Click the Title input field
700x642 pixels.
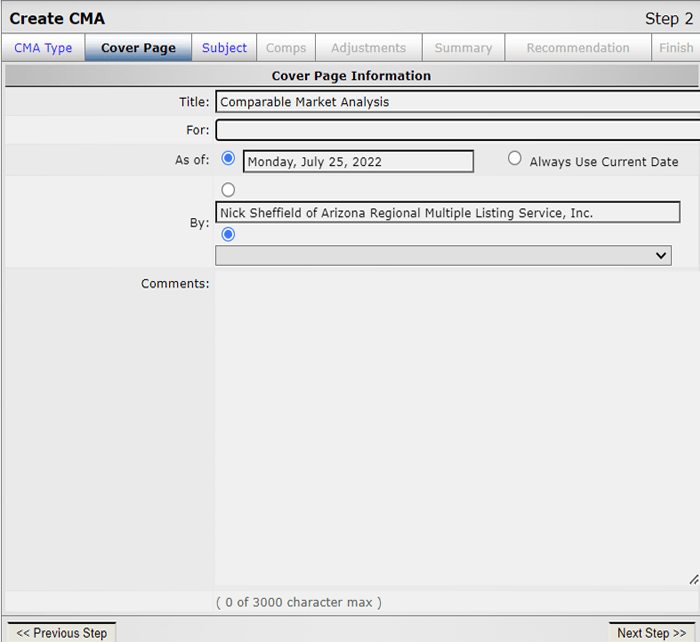click(458, 102)
